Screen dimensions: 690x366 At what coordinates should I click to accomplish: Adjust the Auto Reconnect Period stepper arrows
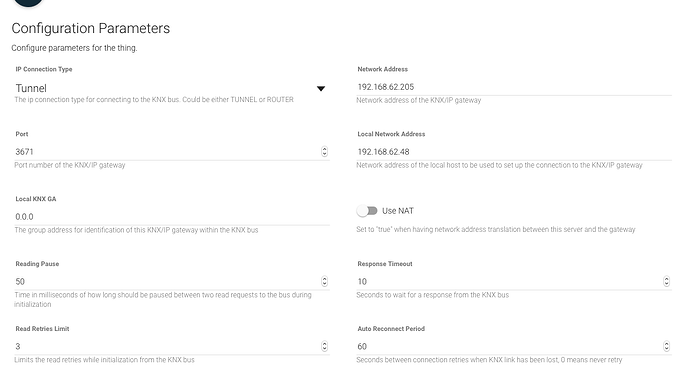(x=667, y=346)
